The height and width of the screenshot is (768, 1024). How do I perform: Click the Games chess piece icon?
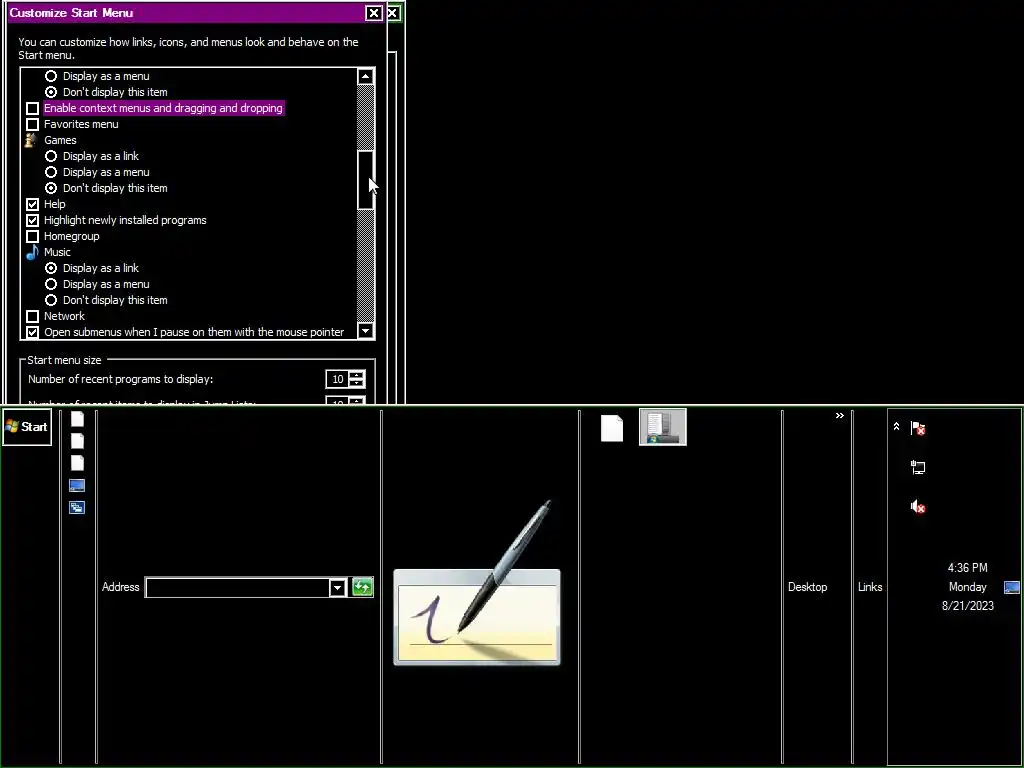pyautogui.click(x=31, y=140)
